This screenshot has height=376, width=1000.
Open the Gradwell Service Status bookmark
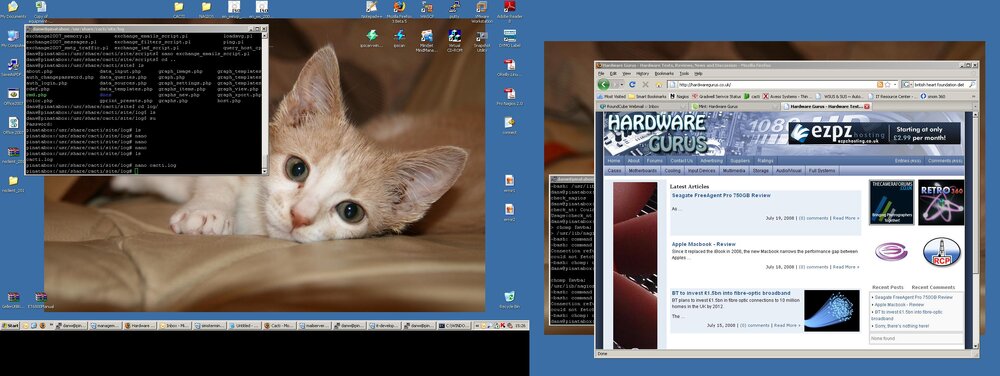[x=719, y=96]
